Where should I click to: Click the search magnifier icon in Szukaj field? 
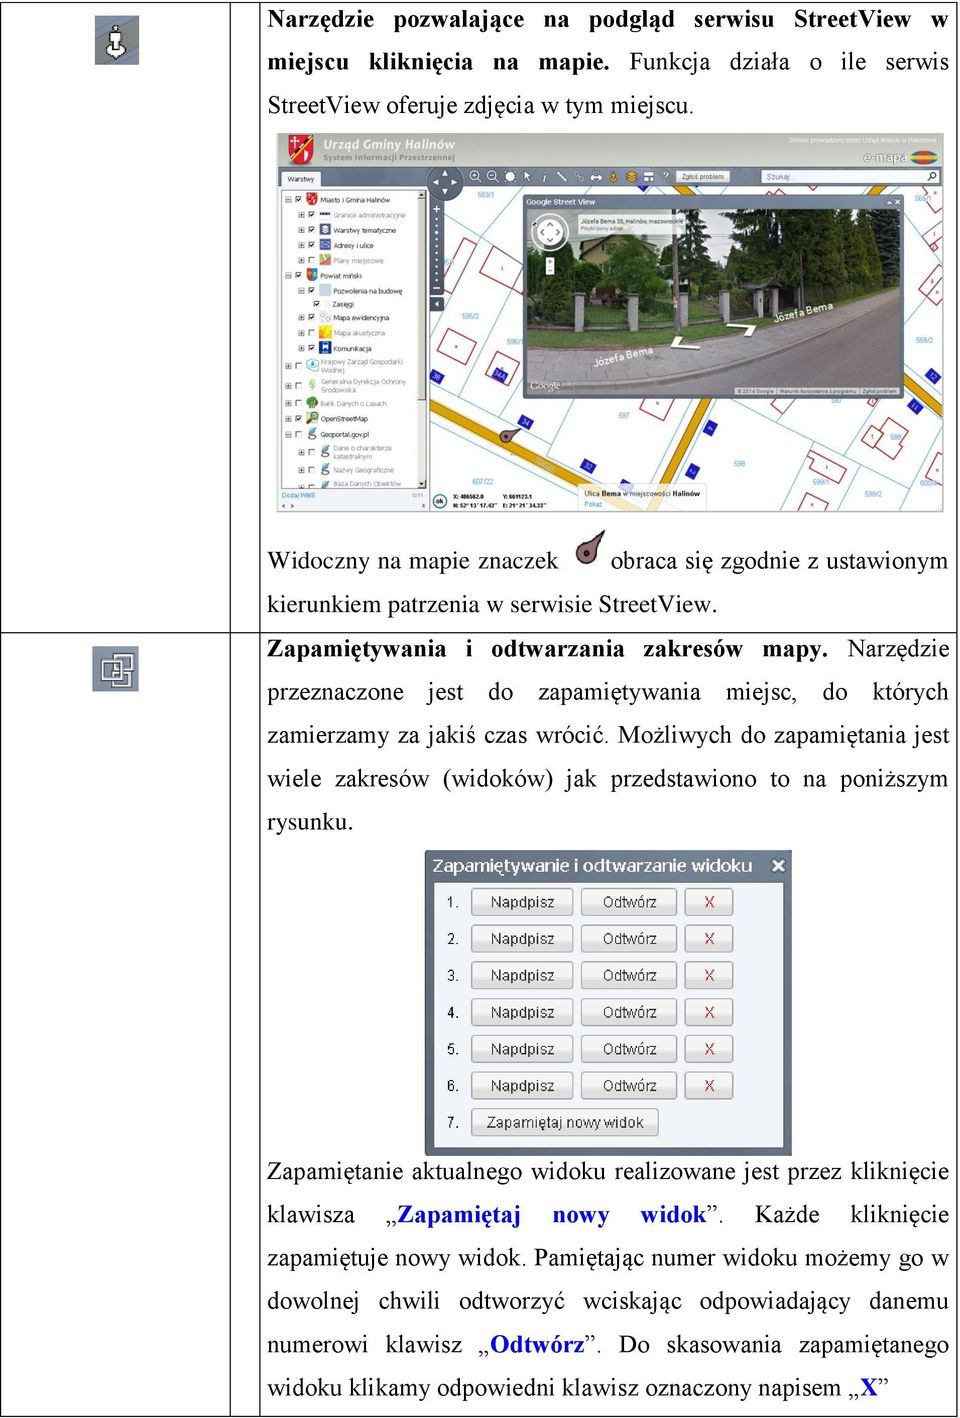[932, 177]
